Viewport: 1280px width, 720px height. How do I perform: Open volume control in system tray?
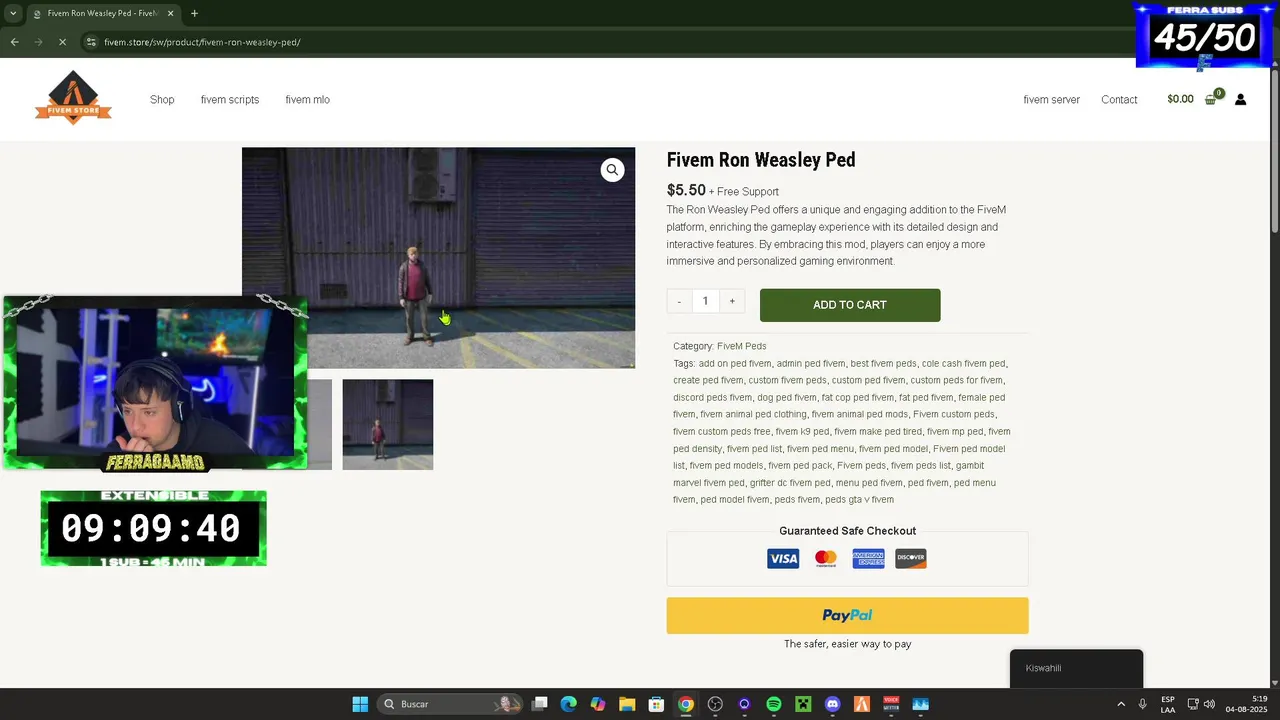tap(1209, 704)
